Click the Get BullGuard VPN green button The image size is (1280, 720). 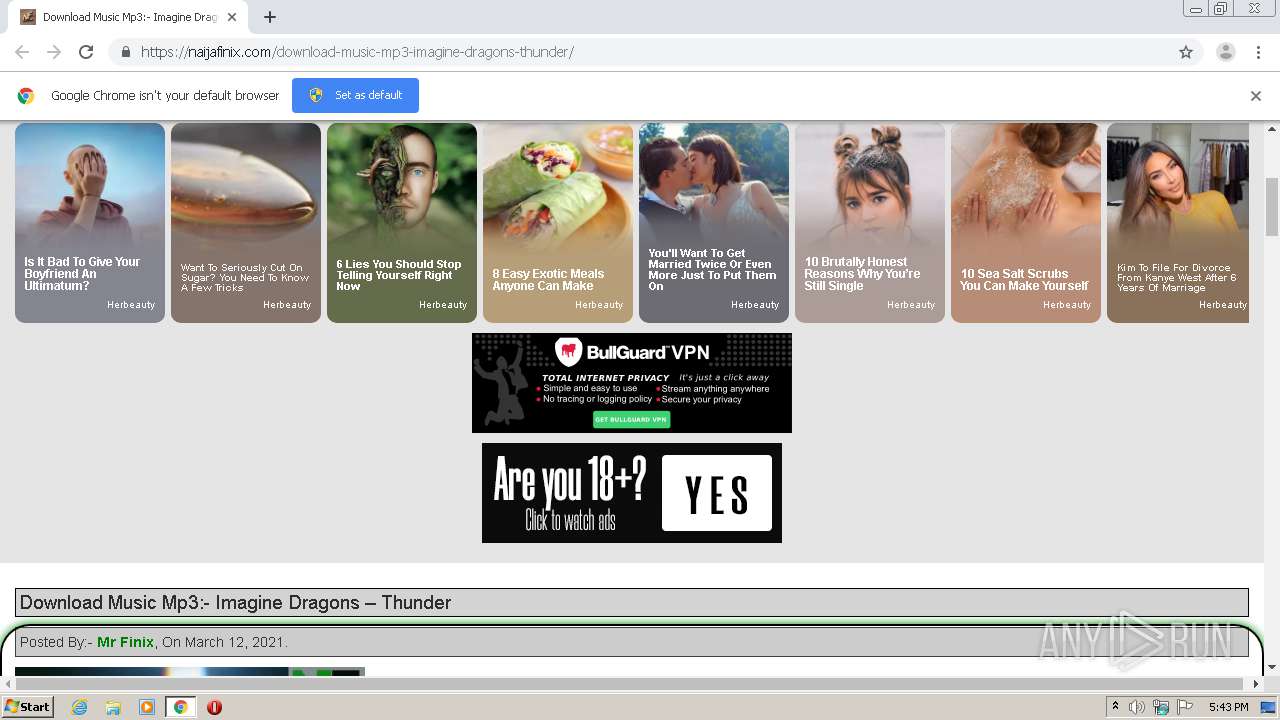(631, 419)
